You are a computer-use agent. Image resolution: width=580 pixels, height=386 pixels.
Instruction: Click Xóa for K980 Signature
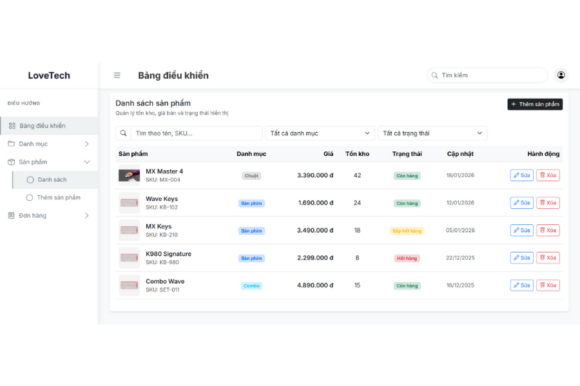point(548,258)
